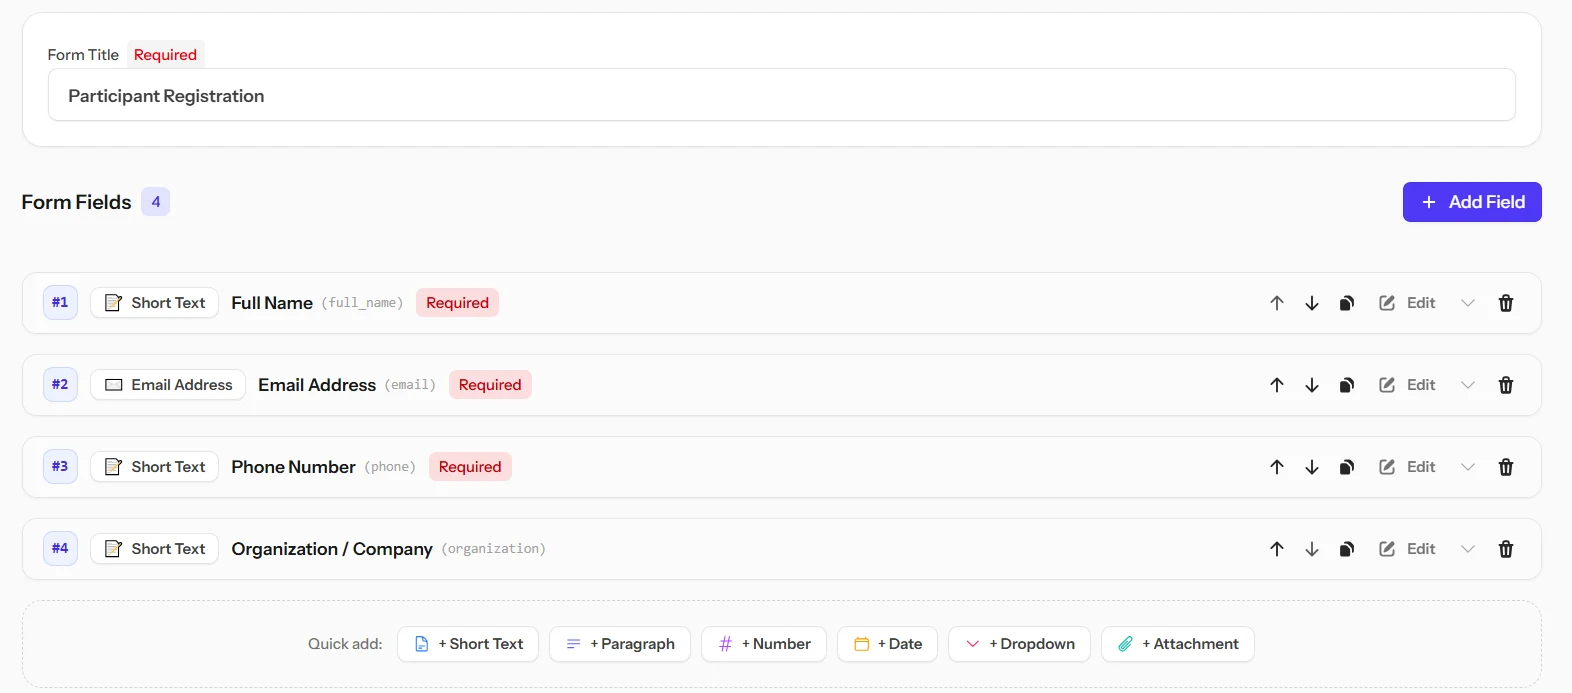The width and height of the screenshot is (1572, 693).
Task: Expand the Email Address field details
Action: click(1468, 385)
